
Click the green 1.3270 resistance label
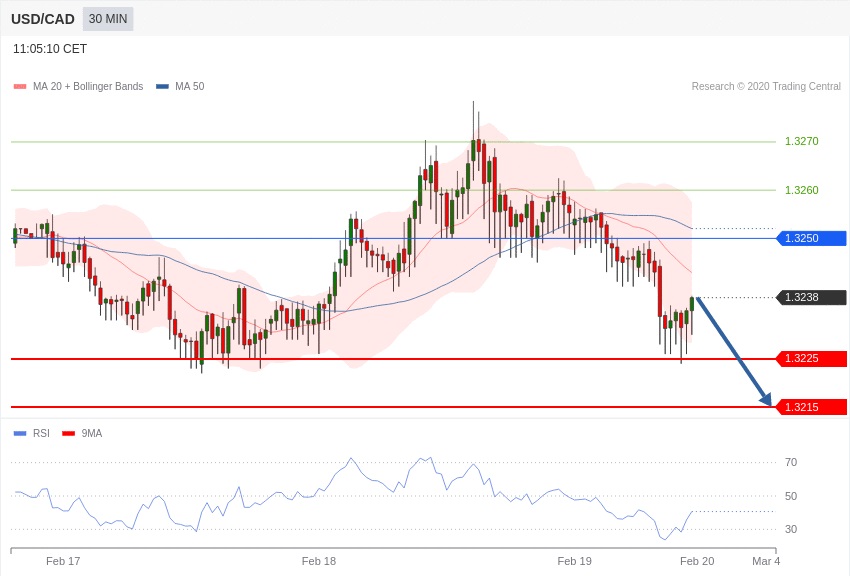pos(801,141)
